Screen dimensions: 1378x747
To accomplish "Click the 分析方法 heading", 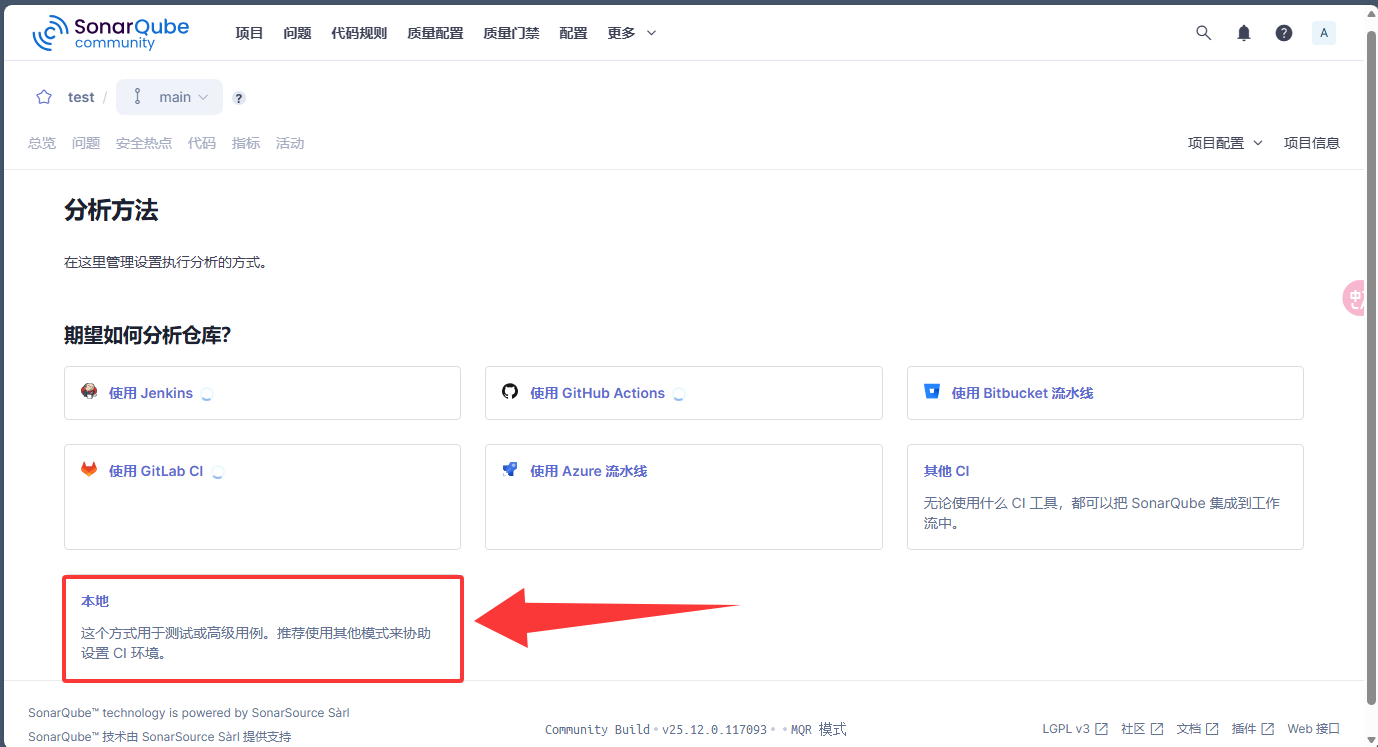I will (111, 211).
